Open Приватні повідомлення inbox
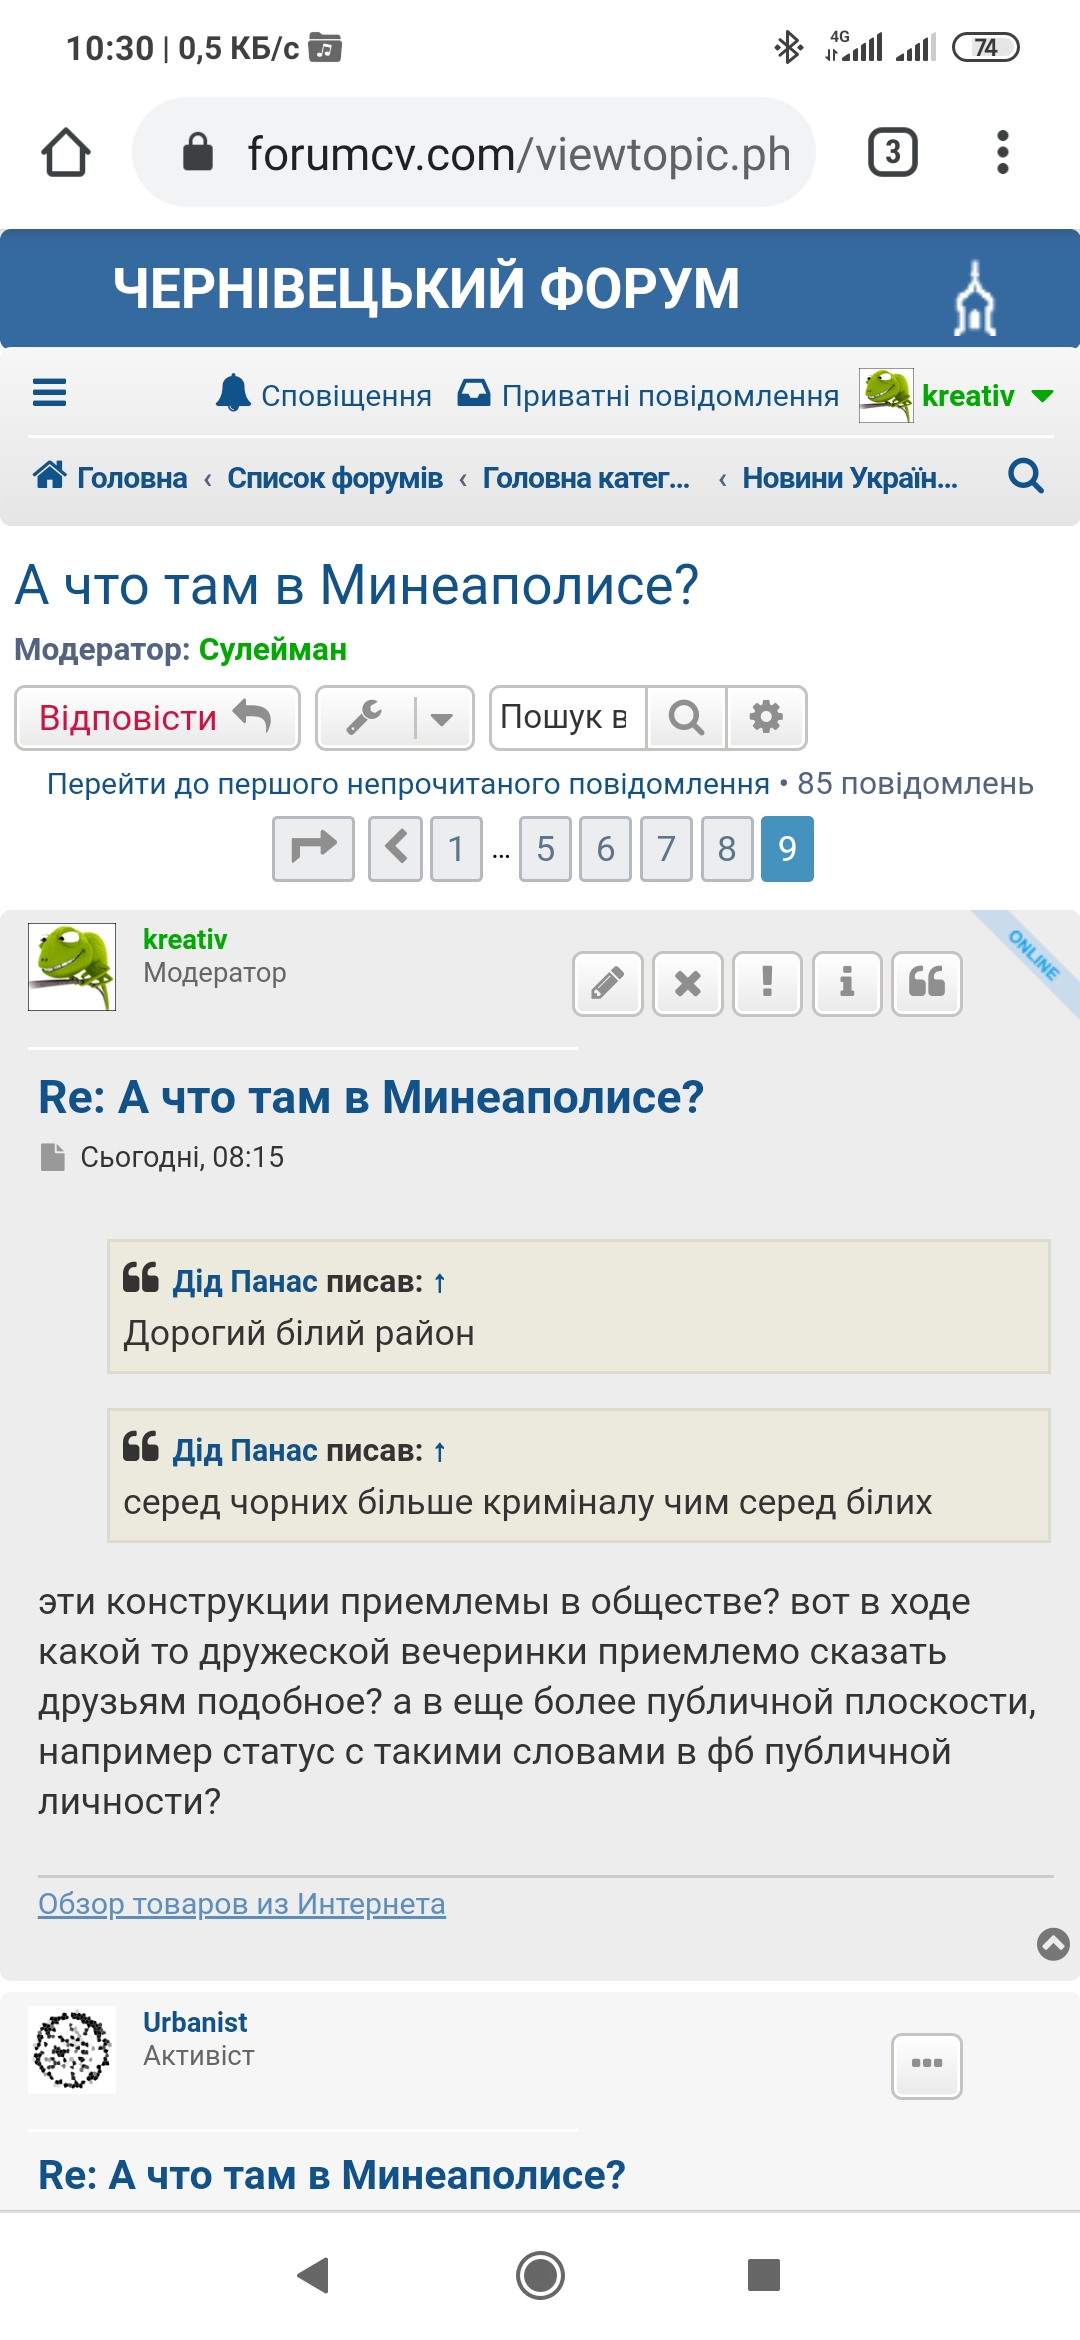Viewport: 1080px width, 2340px height. 648,396
